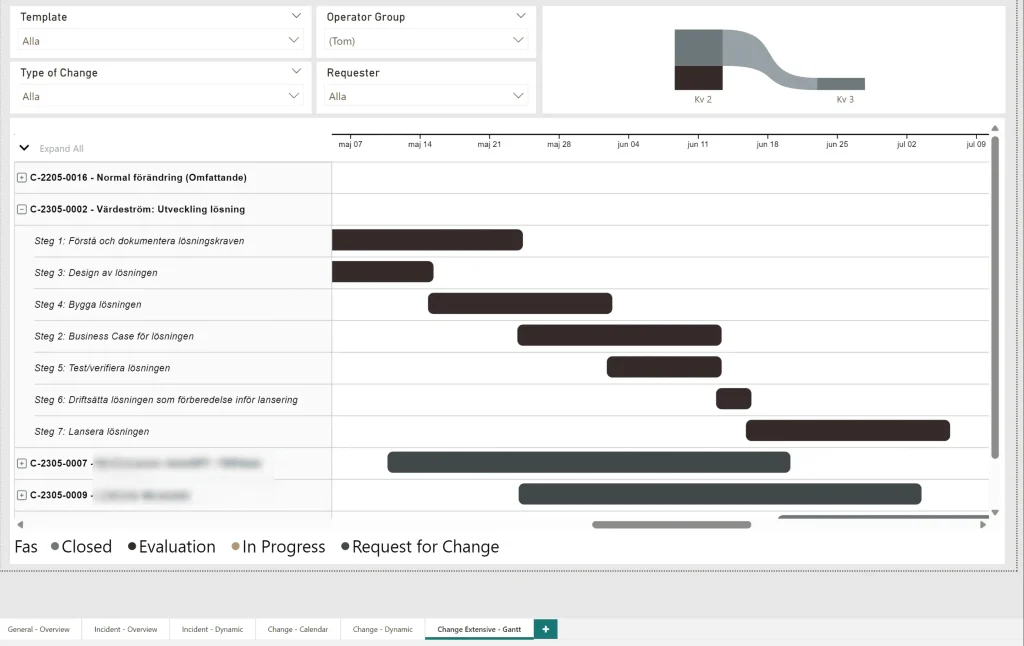Click the Gantt scroll-up arrow

coord(994,129)
